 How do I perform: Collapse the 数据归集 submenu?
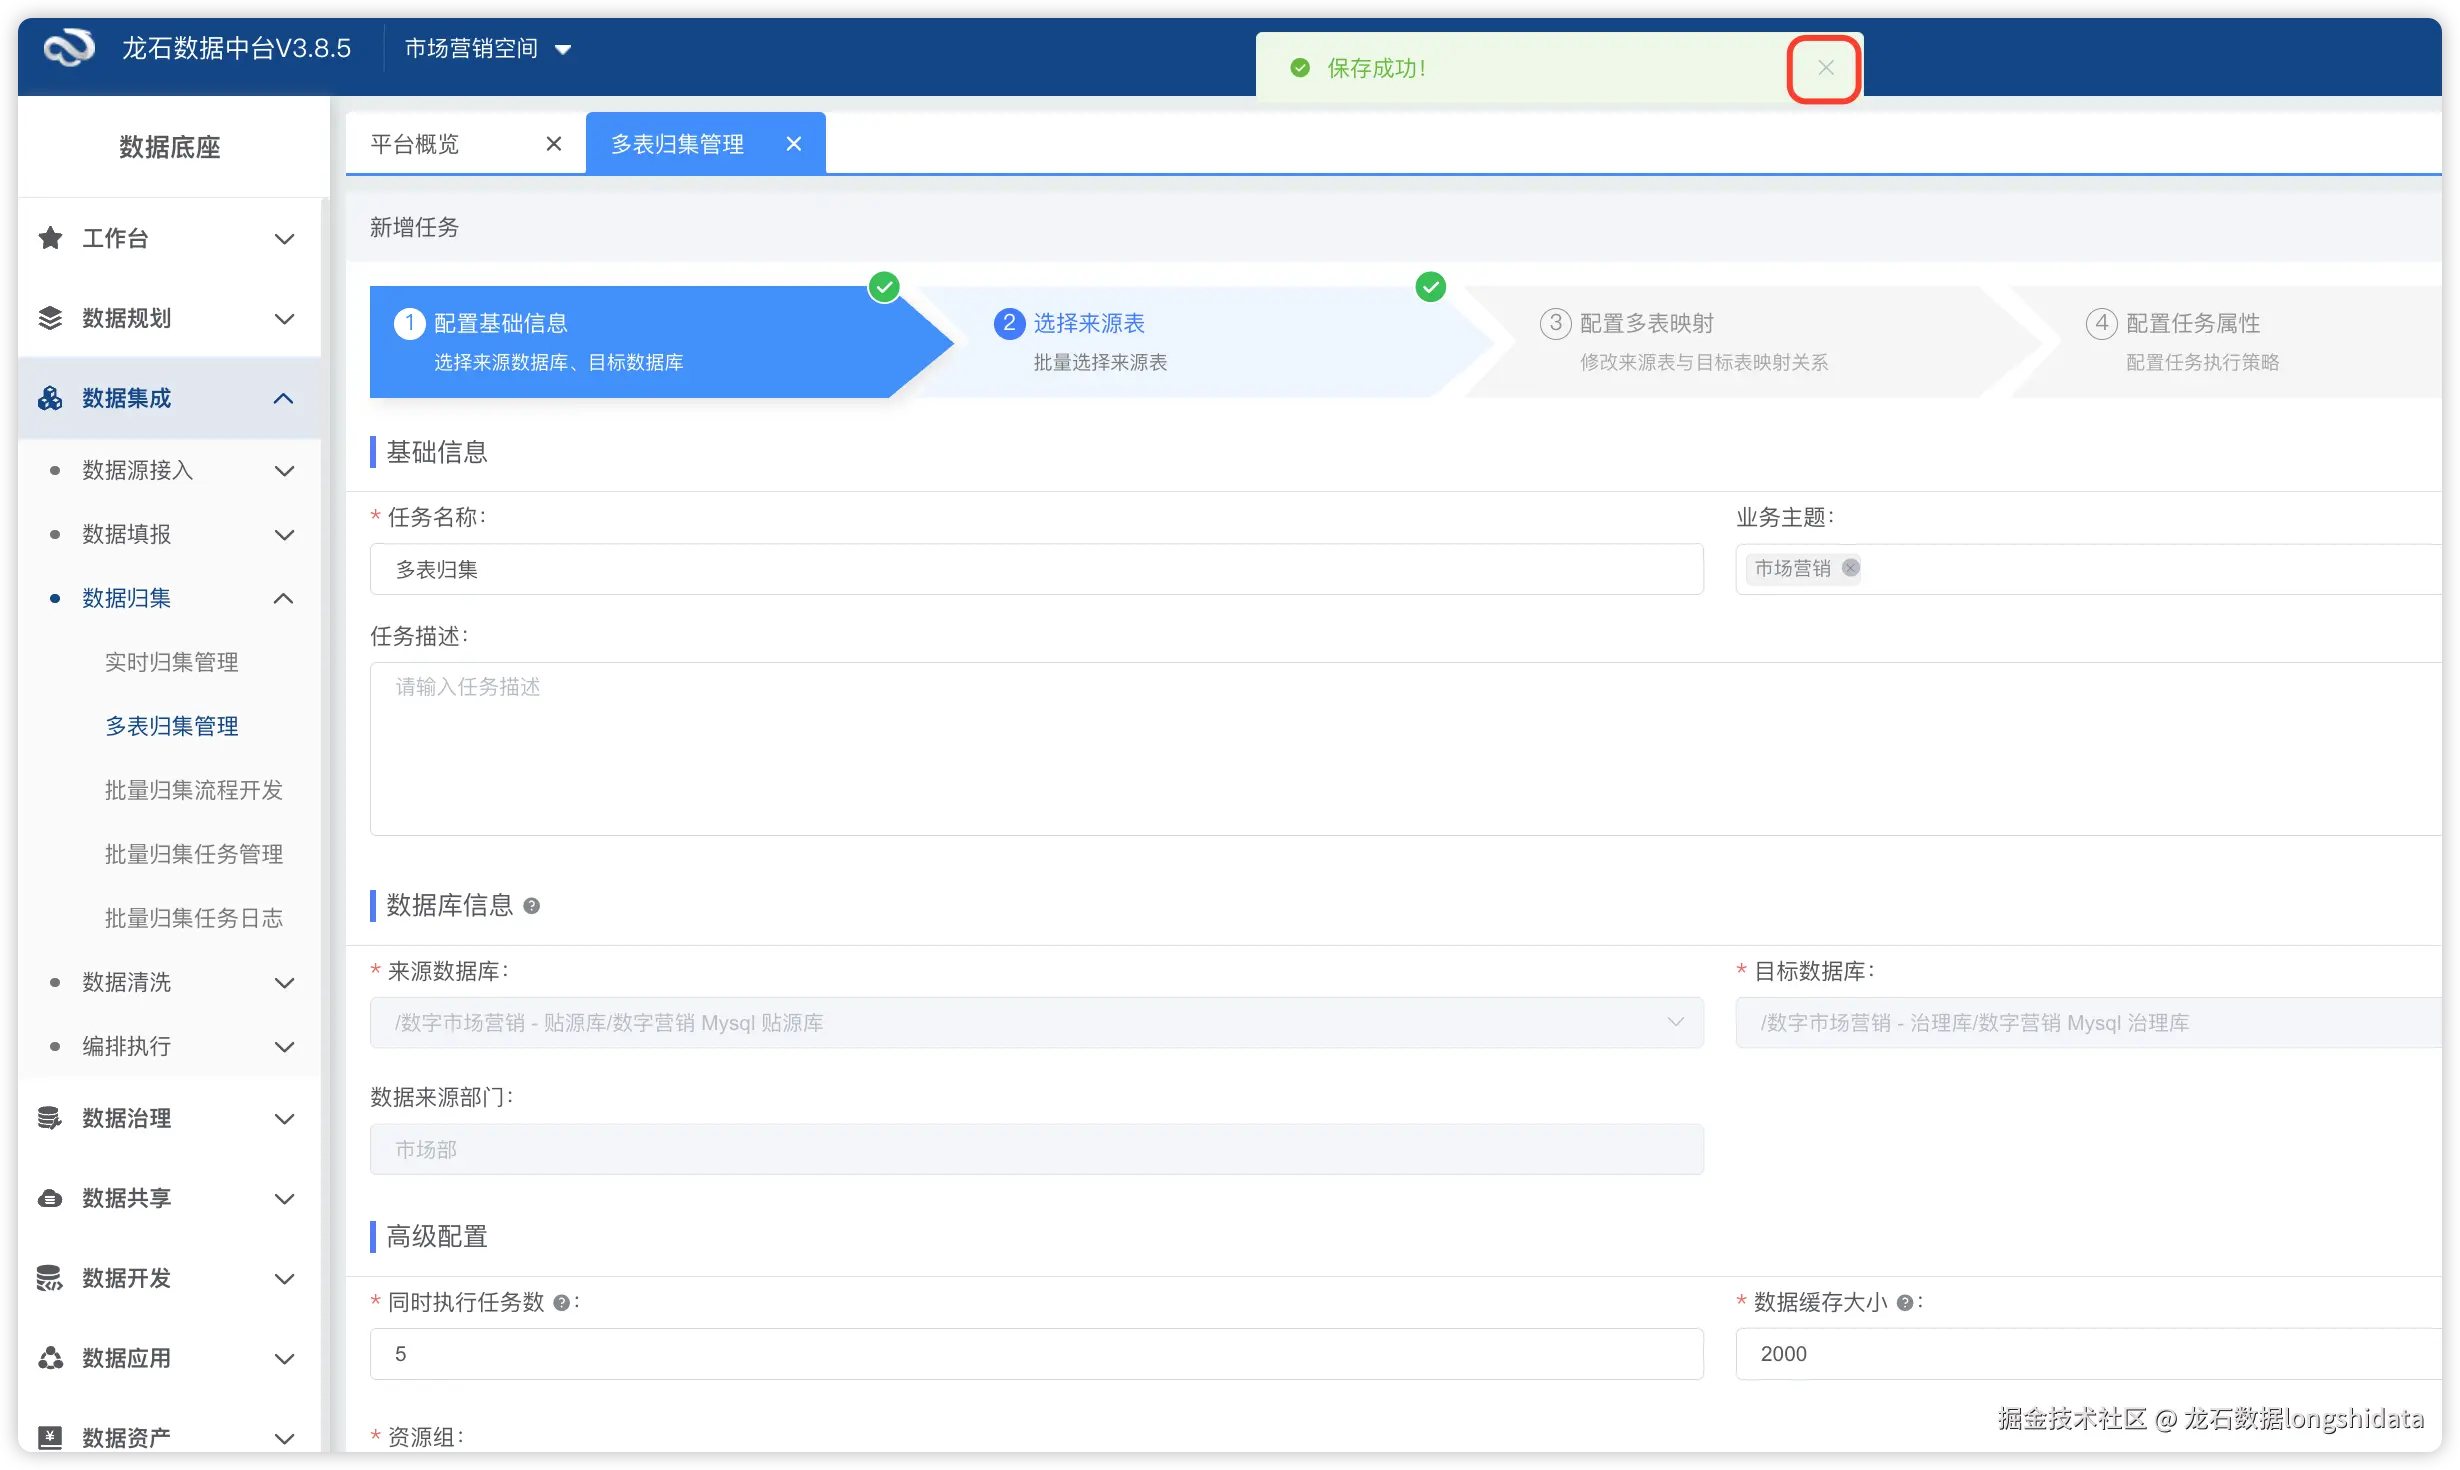pos(284,598)
